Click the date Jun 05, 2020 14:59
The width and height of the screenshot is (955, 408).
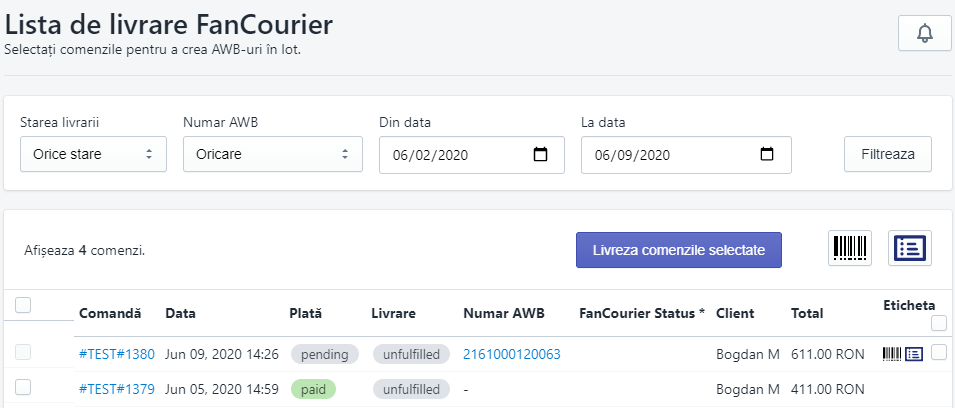pos(222,389)
